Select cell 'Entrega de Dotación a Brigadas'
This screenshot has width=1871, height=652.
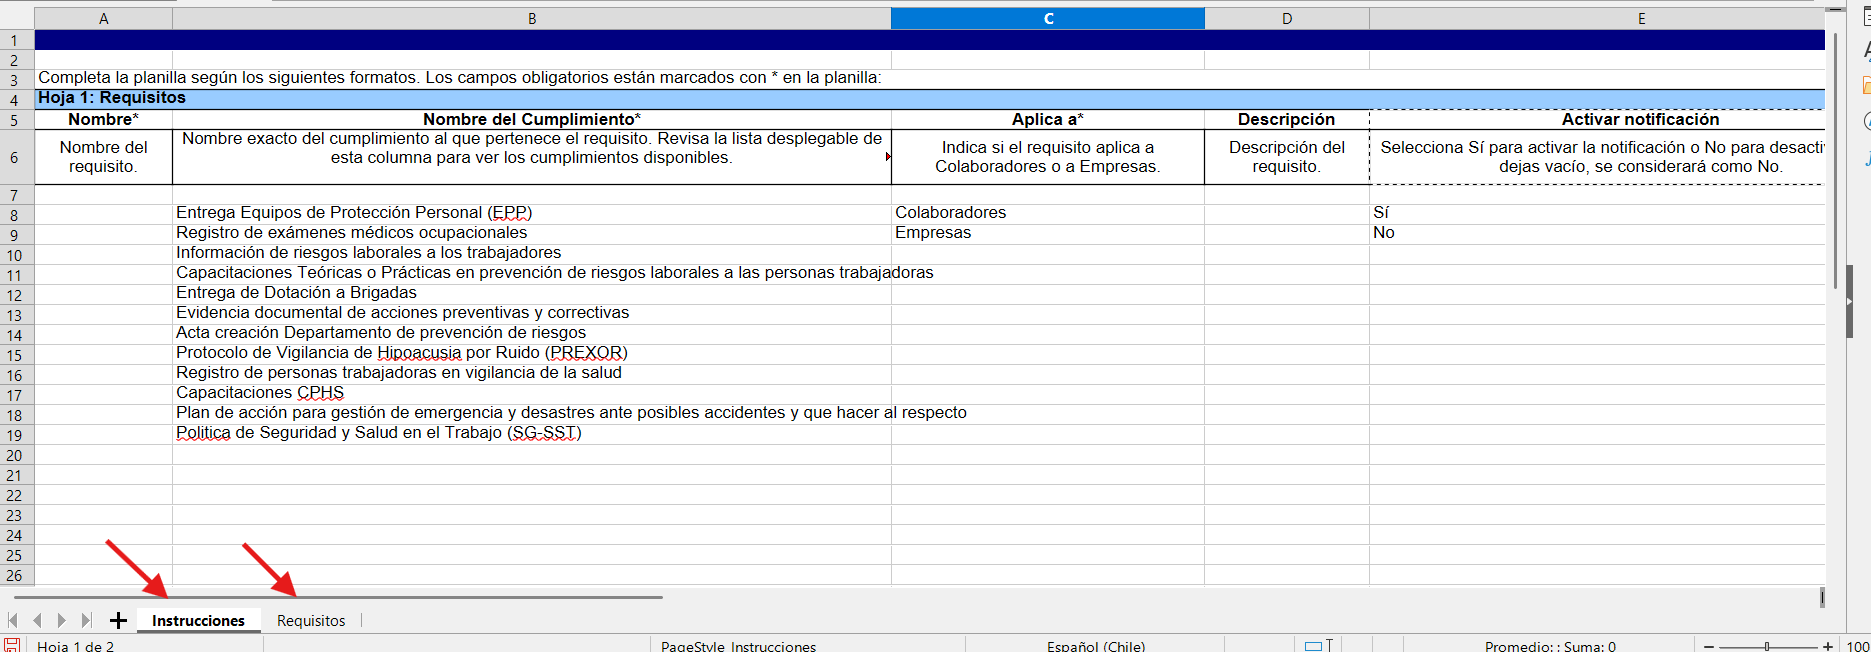point(532,293)
